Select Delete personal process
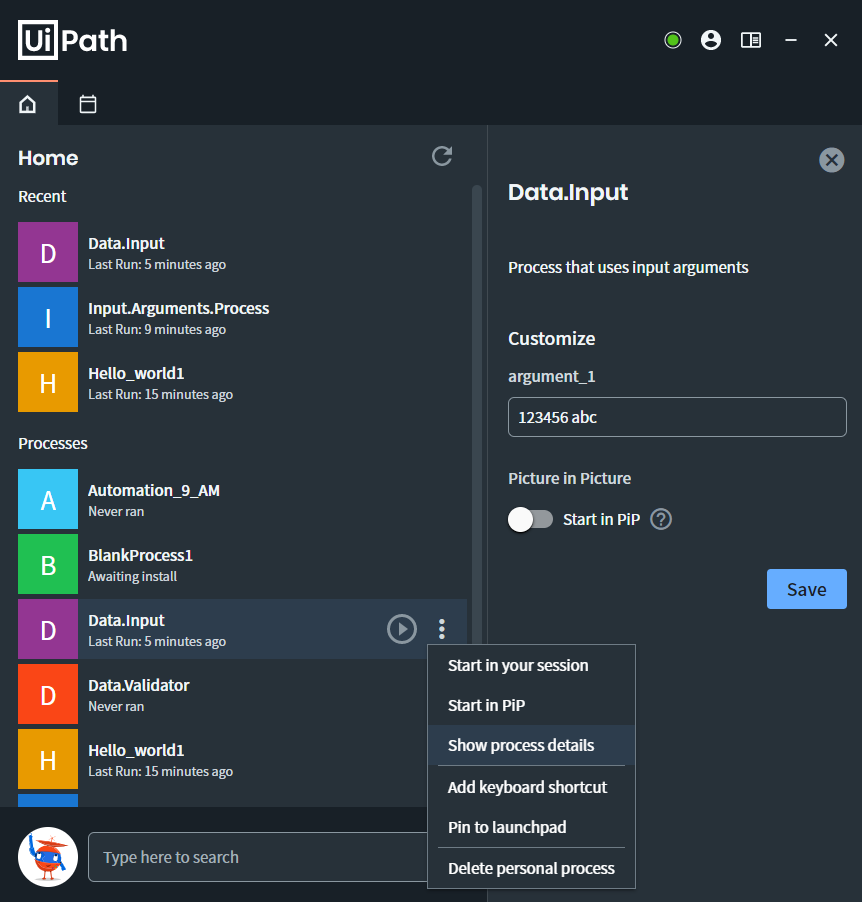The width and height of the screenshot is (862, 902). point(531,868)
